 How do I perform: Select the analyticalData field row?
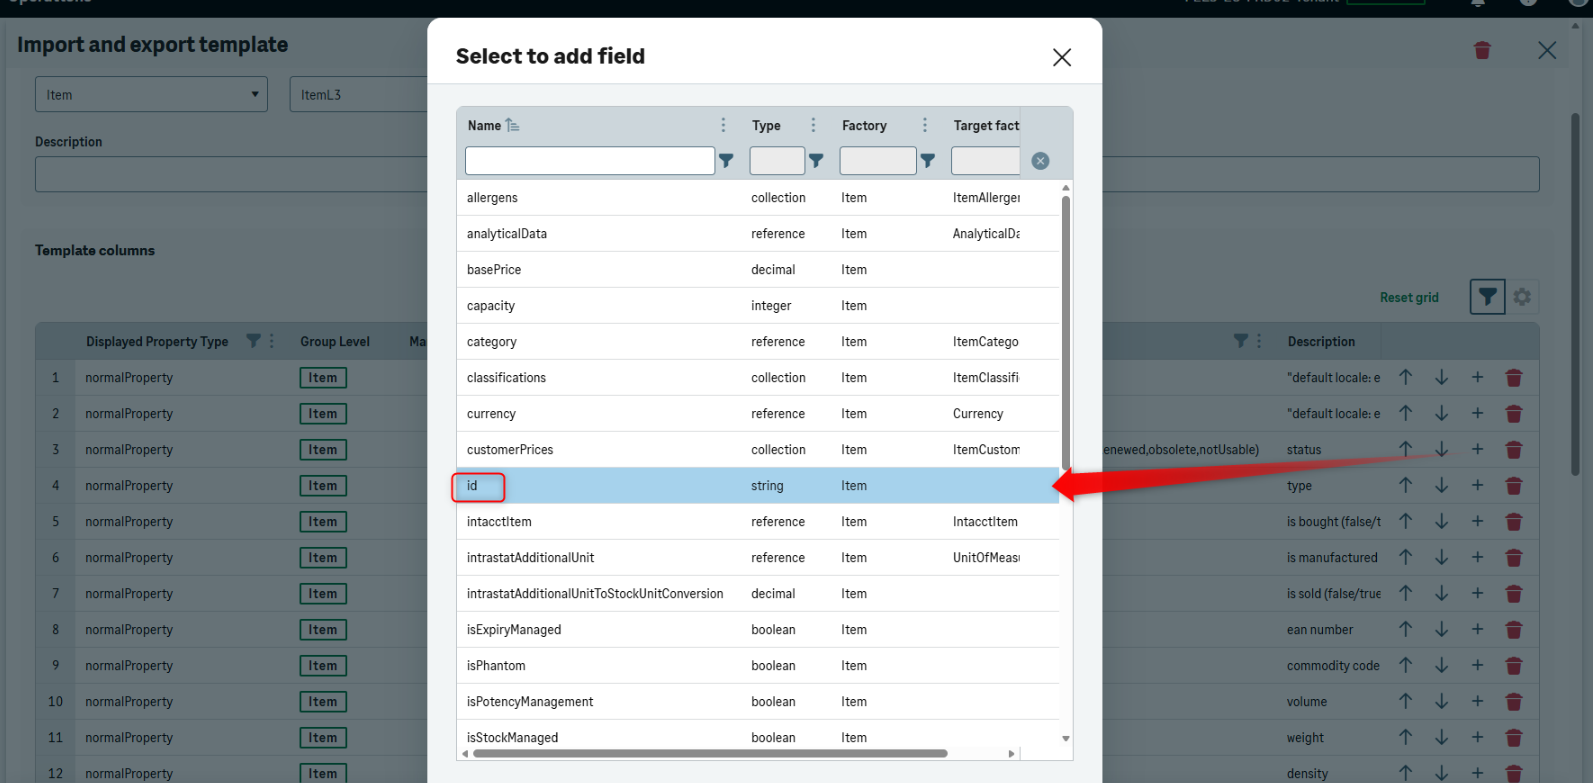click(x=758, y=234)
